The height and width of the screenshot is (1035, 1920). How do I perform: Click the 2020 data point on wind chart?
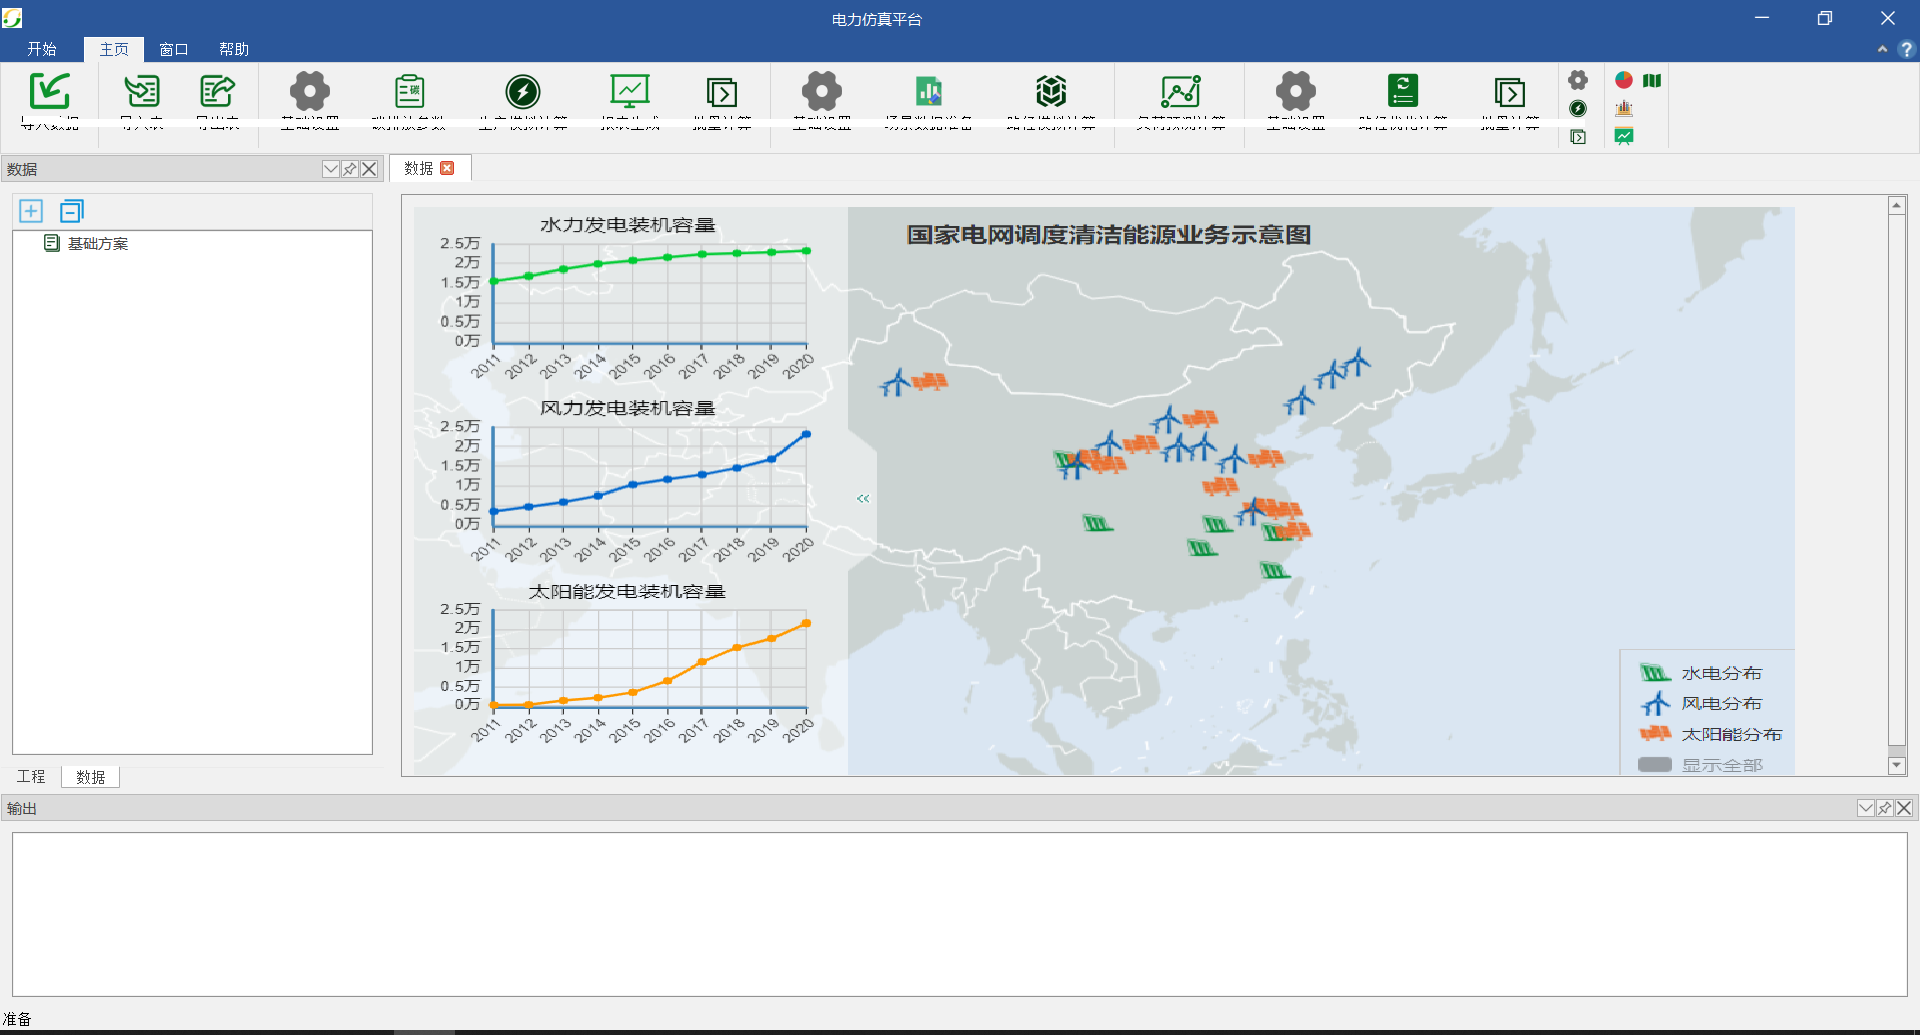(x=806, y=435)
